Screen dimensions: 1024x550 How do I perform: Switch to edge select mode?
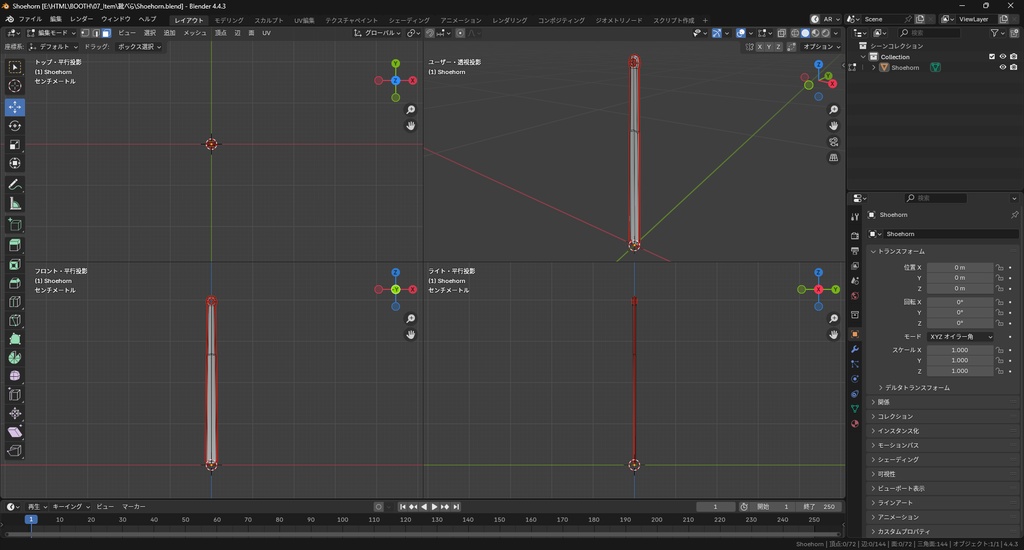pos(95,33)
